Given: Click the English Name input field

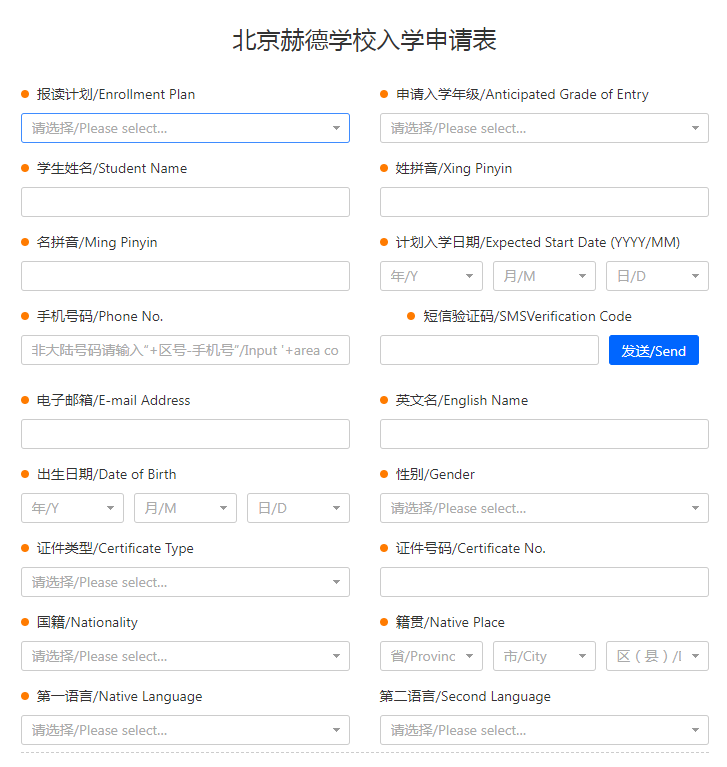Looking at the screenshot, I should (544, 434).
